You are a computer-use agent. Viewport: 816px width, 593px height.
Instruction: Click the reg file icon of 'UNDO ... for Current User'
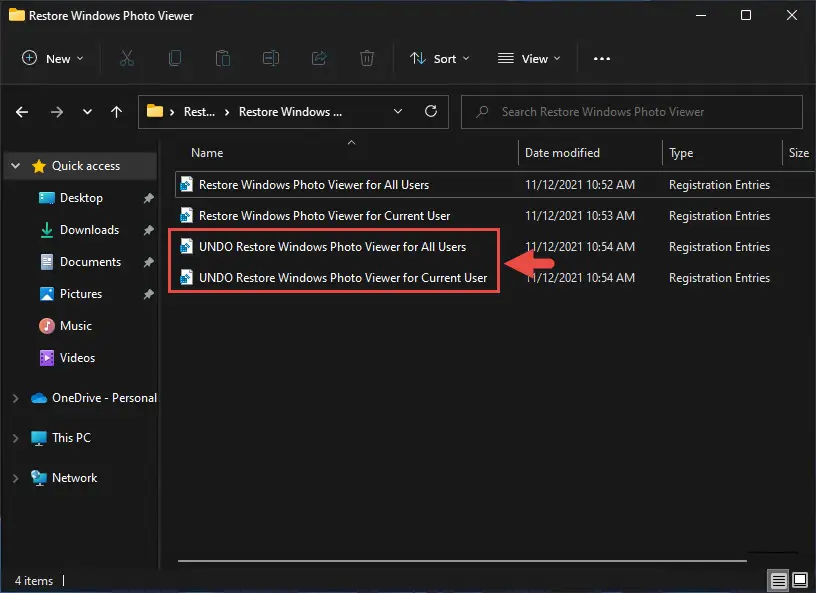click(186, 277)
